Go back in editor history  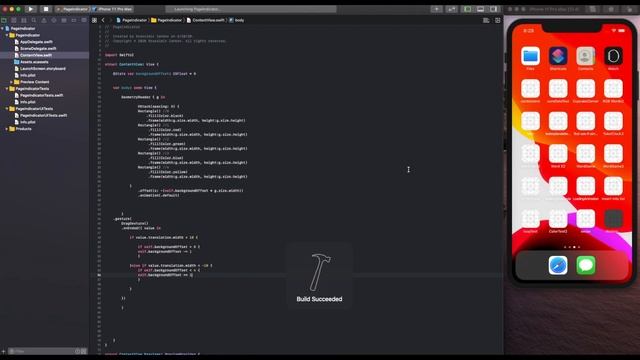(103, 20)
